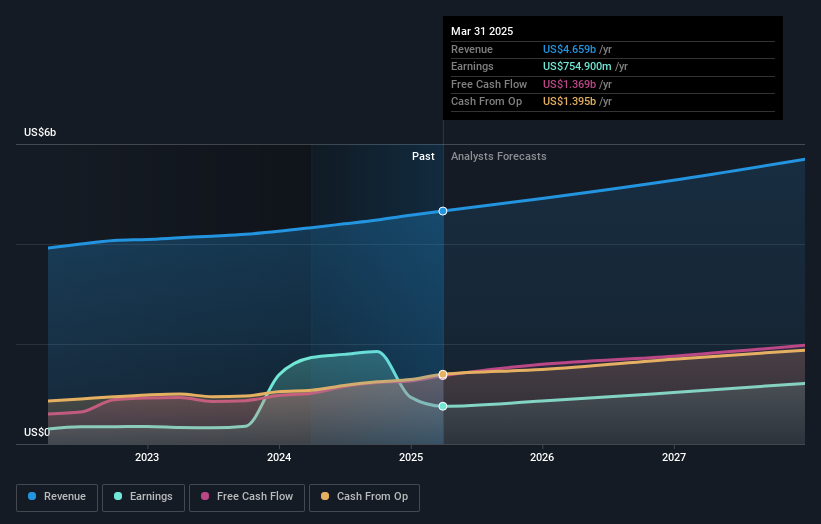Click the Mar 31 2025 tooltip date
The image size is (821, 524).
coord(482,31)
